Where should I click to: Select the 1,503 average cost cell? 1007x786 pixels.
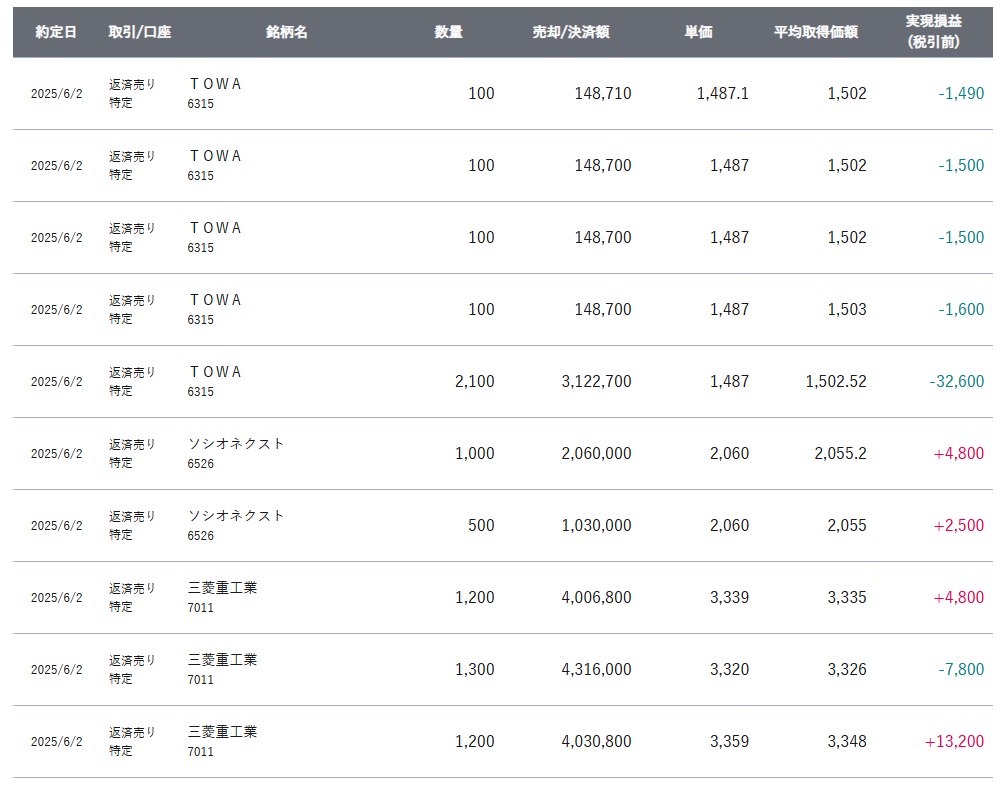tap(846, 309)
